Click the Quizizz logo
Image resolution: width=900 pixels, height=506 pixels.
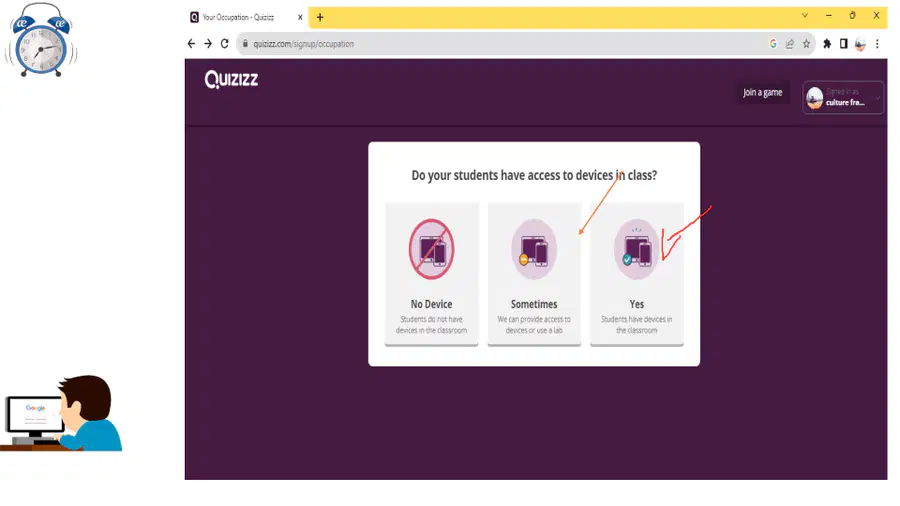click(x=231, y=79)
